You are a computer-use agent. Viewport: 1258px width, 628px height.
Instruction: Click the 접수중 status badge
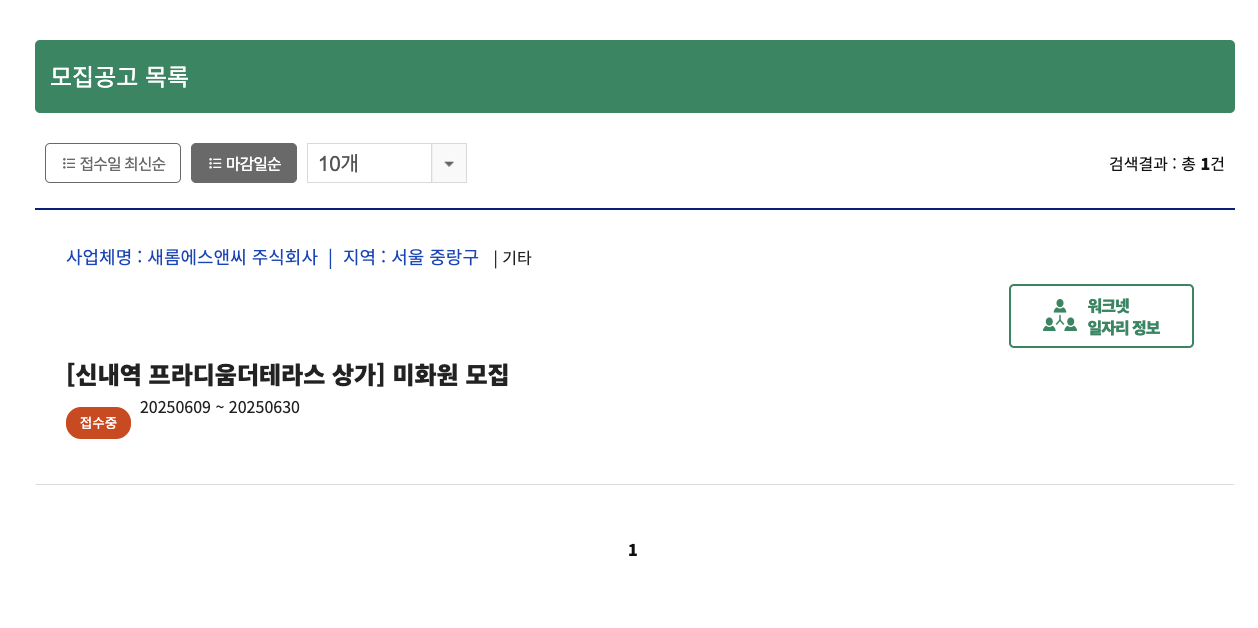click(x=98, y=422)
